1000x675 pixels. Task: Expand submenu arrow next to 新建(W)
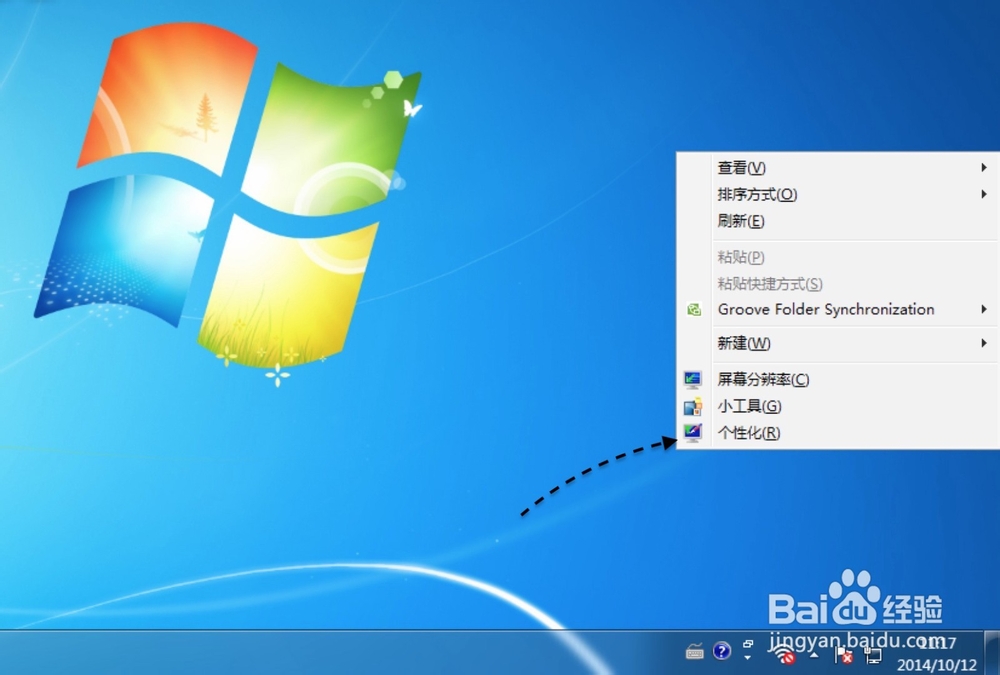pos(984,343)
